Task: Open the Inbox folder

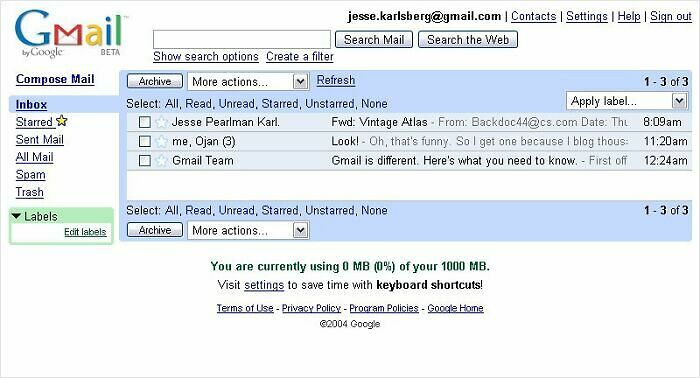Action: pos(31,104)
